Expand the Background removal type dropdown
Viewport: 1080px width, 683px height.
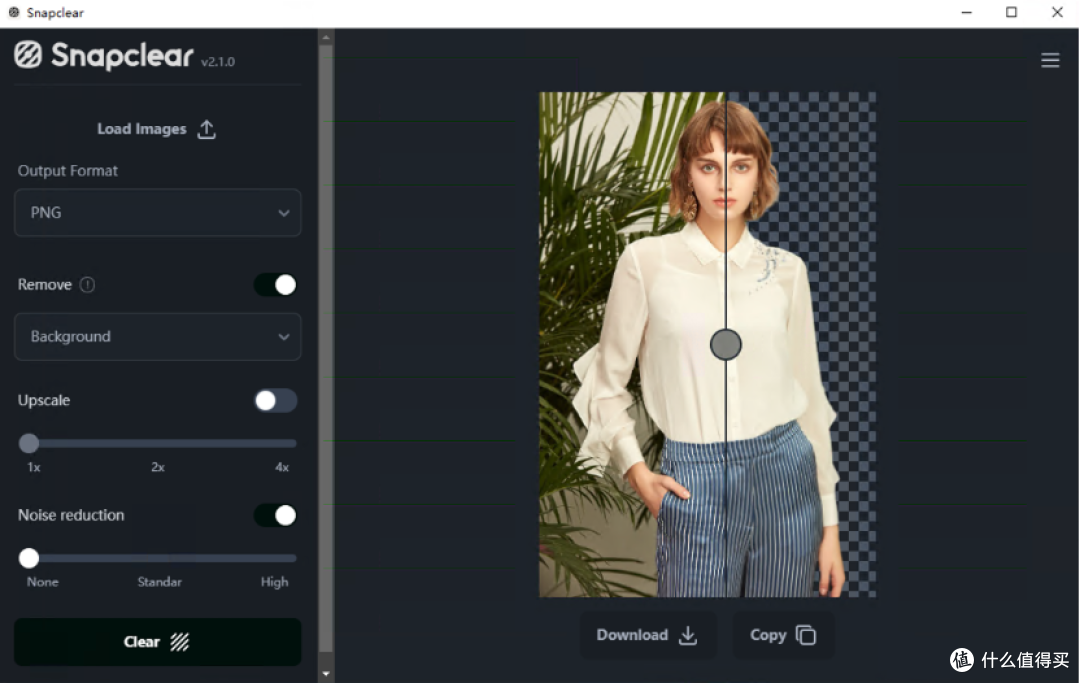[158, 337]
